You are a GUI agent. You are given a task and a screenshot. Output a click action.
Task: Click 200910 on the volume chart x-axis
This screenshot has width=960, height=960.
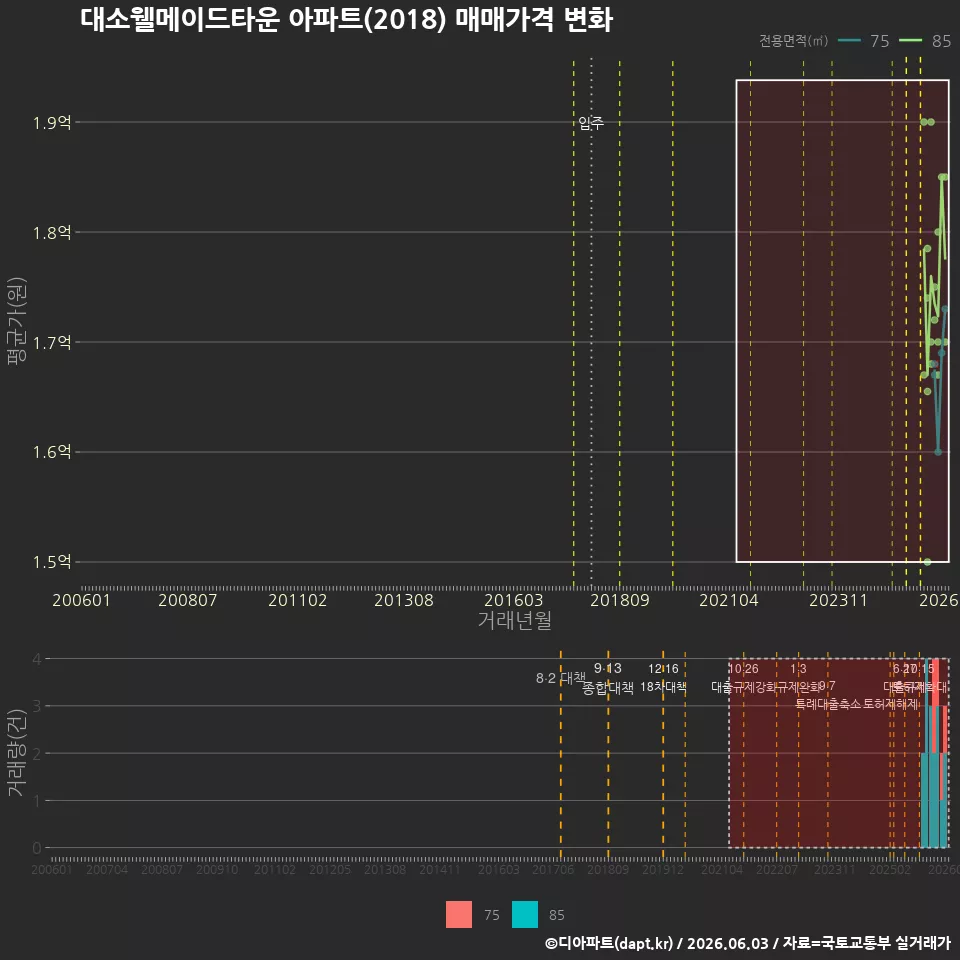pos(217,869)
